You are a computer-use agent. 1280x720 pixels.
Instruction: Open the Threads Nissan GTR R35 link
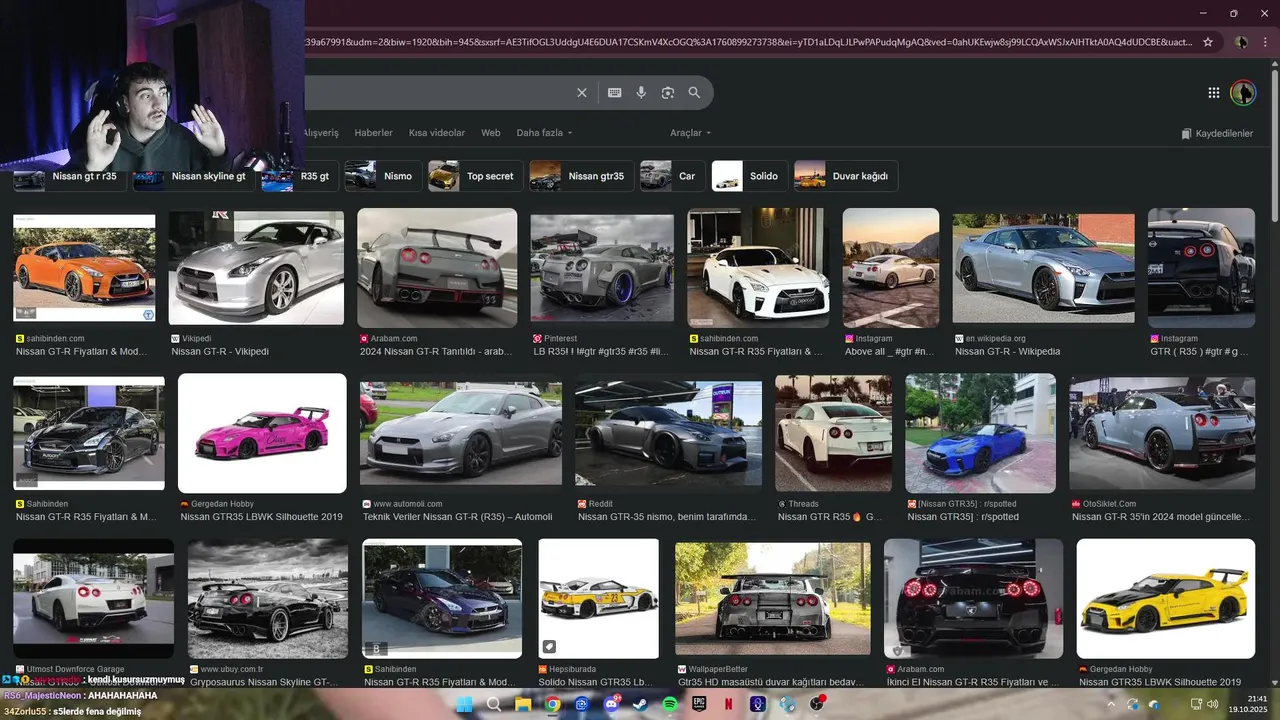tap(830, 517)
